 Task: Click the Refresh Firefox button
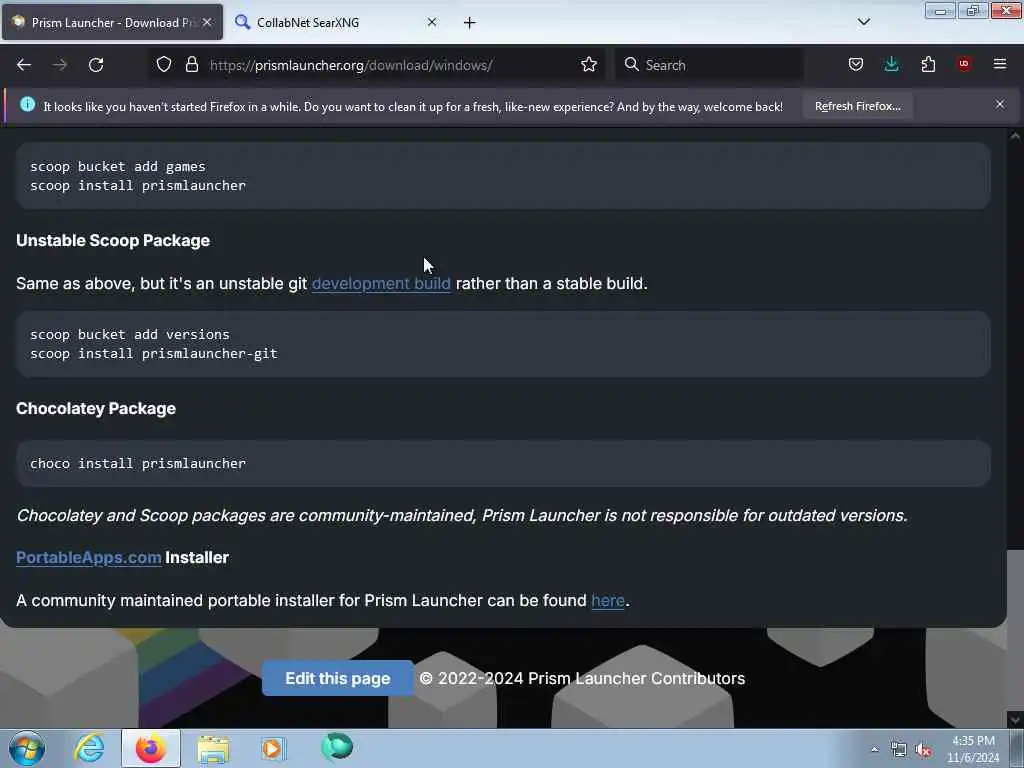pos(857,106)
